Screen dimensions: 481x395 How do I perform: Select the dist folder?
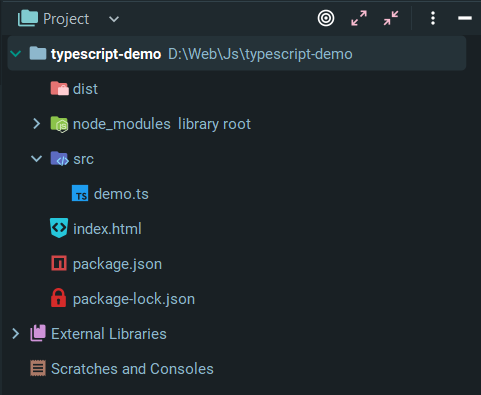85,89
